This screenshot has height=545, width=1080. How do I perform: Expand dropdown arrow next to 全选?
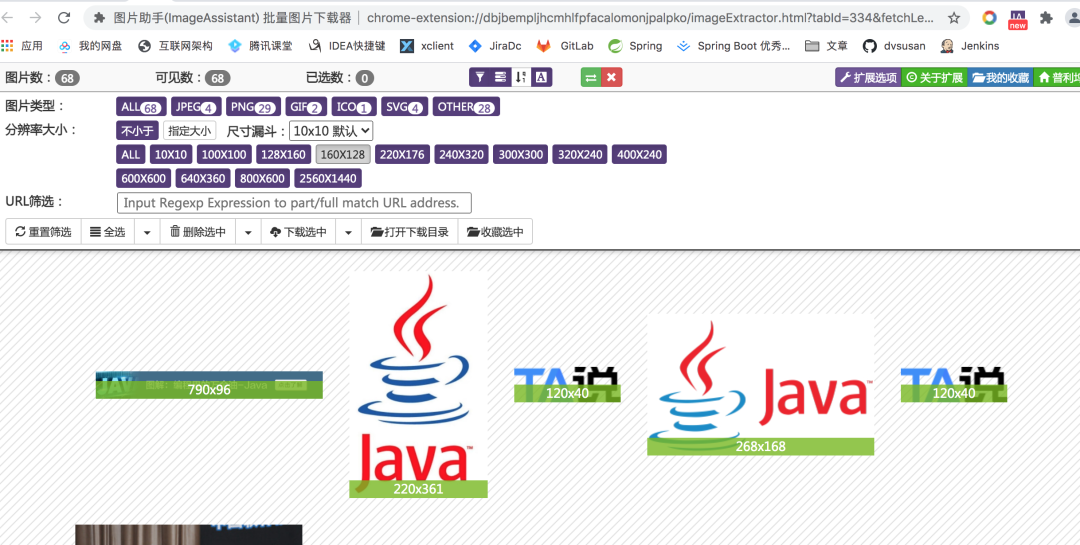[147, 232]
